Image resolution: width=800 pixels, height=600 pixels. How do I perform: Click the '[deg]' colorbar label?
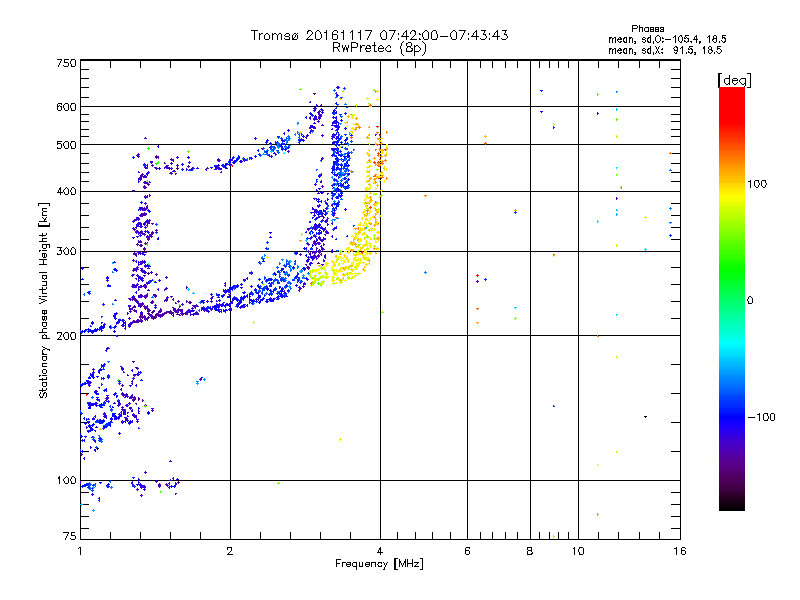point(734,80)
